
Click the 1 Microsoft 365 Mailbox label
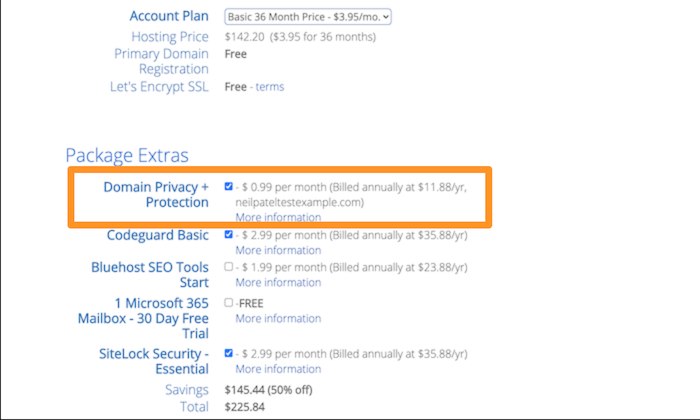(143, 318)
